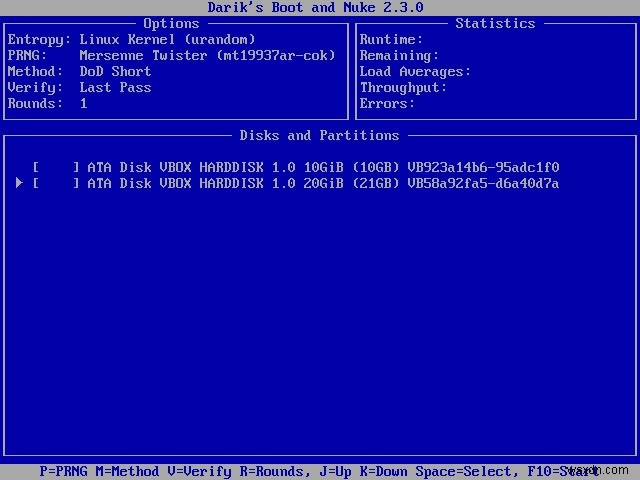The image size is (640, 480).
Task: Click the Remaining label
Action: pos(399,56)
